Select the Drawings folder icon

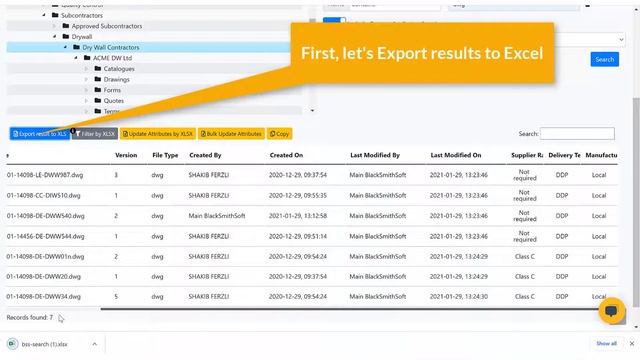point(98,79)
